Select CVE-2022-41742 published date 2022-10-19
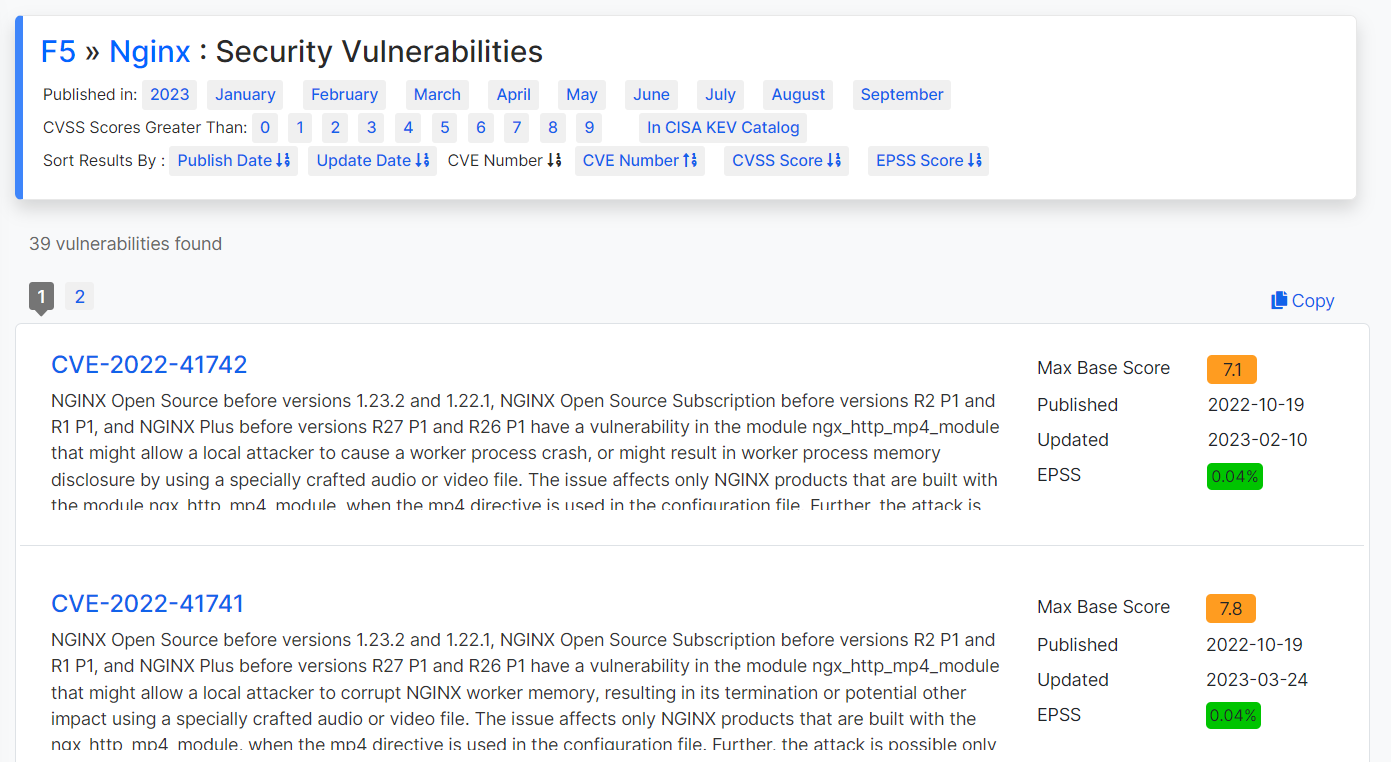1391x762 pixels. pyautogui.click(x=1255, y=405)
